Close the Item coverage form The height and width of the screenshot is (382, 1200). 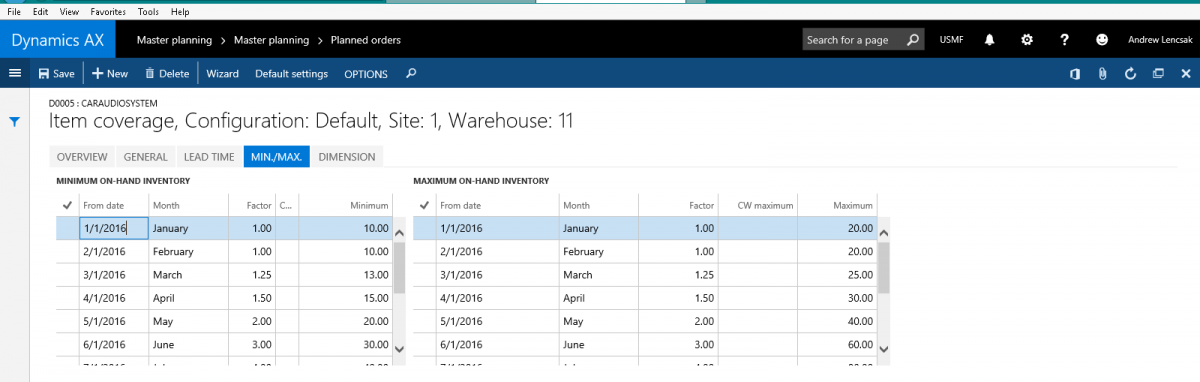click(x=1186, y=73)
